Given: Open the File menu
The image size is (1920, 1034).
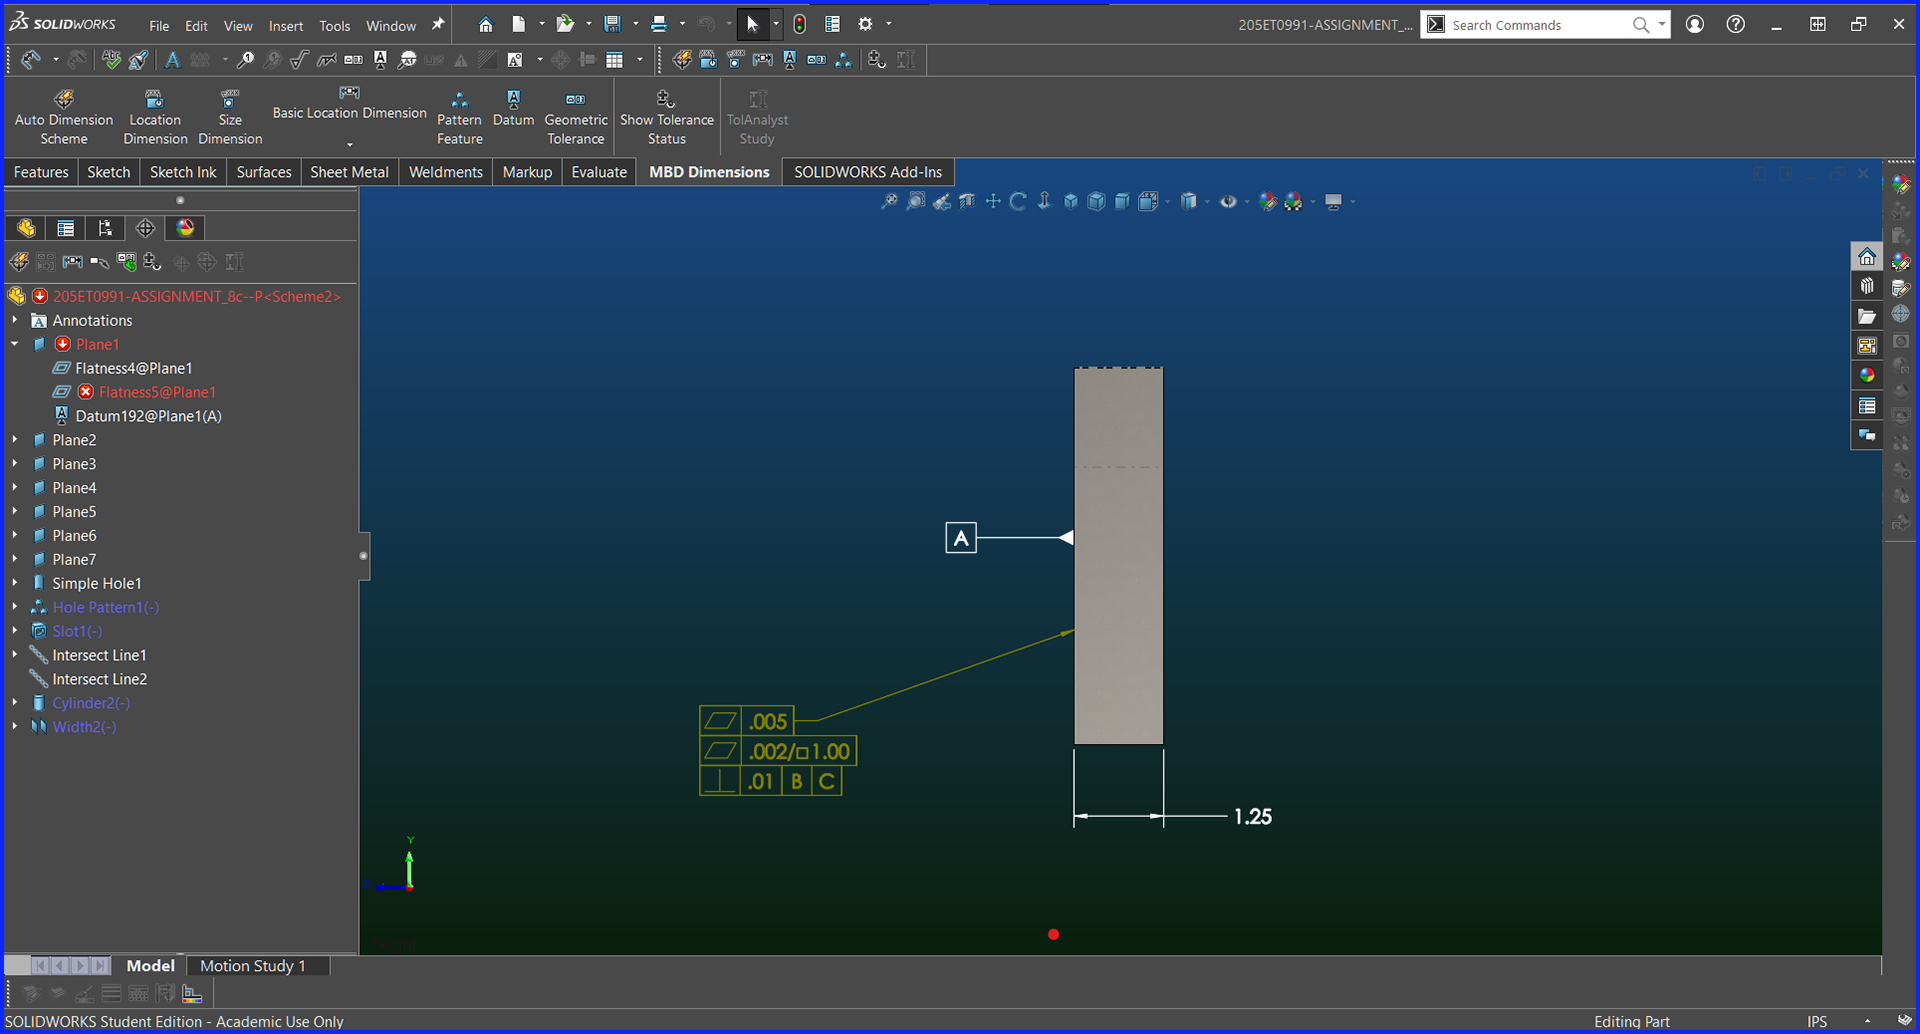Looking at the screenshot, I should tap(159, 26).
